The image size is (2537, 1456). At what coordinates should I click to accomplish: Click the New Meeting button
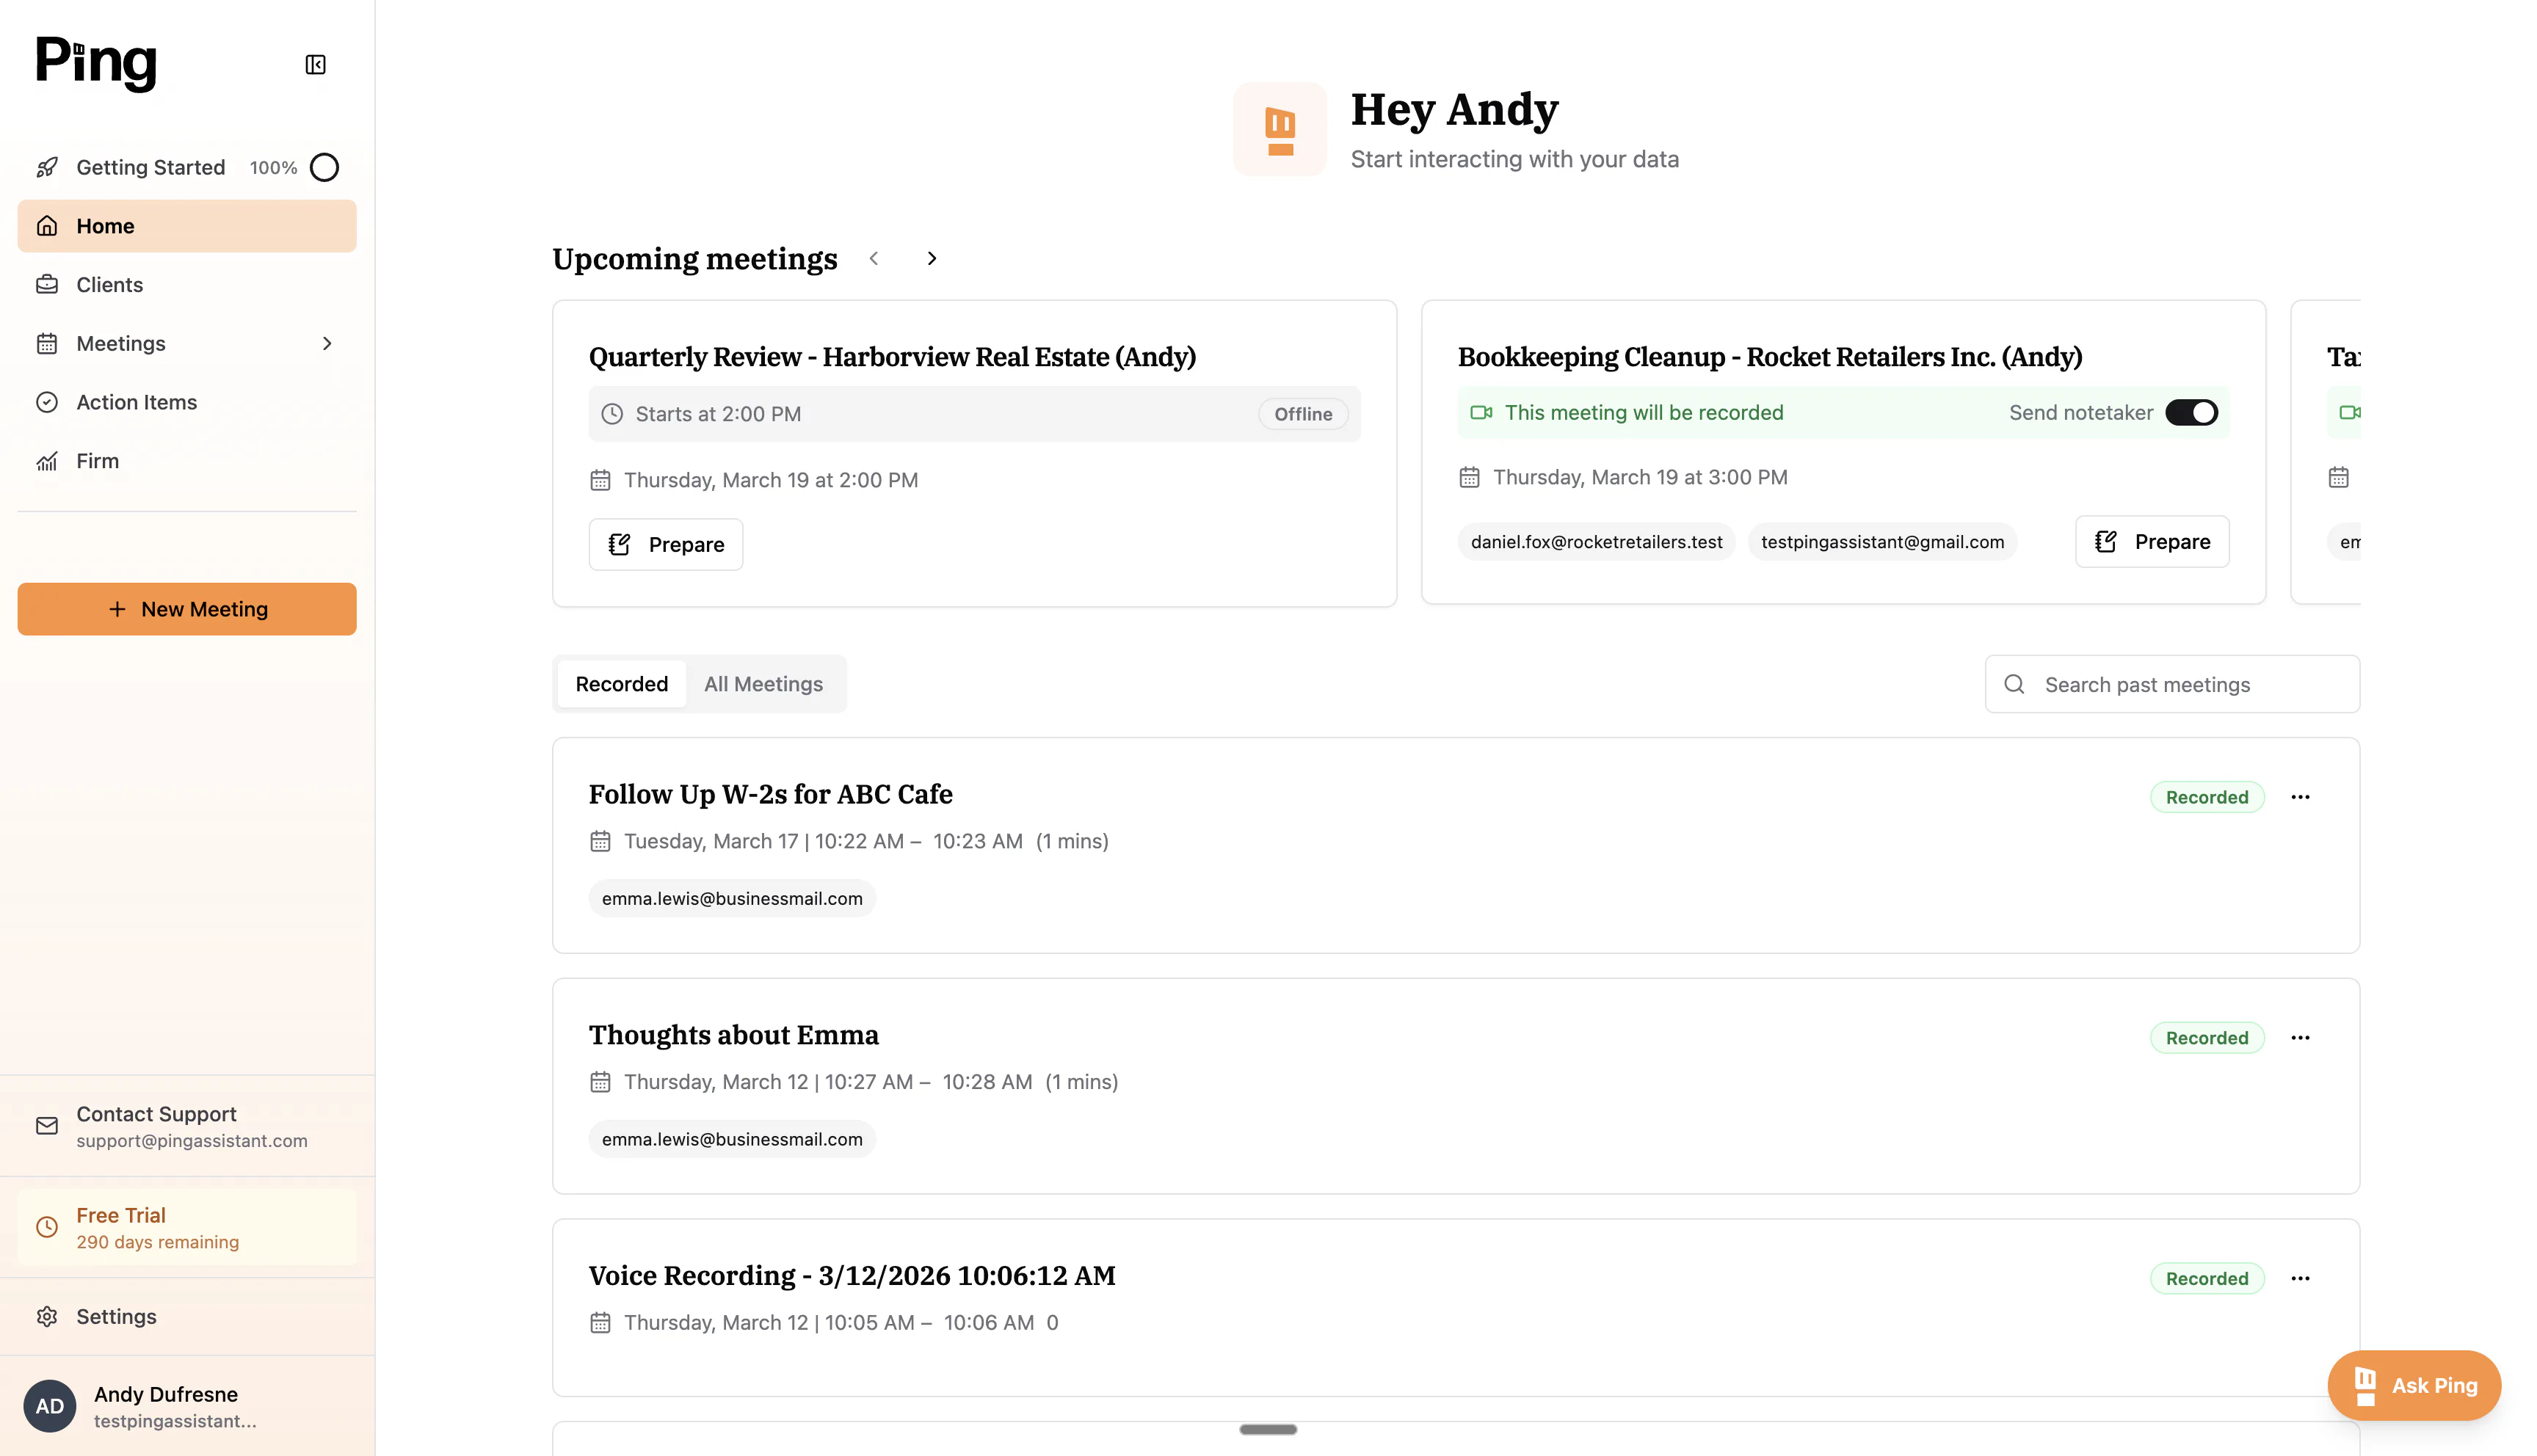pos(187,609)
